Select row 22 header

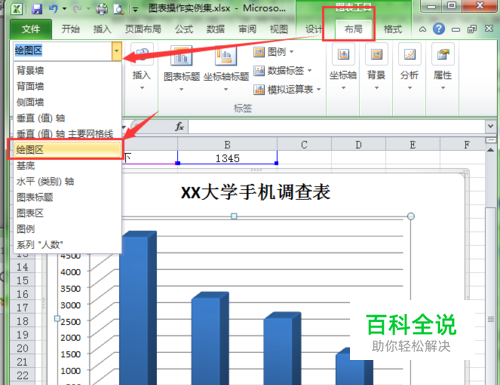pyautogui.click(x=22, y=375)
